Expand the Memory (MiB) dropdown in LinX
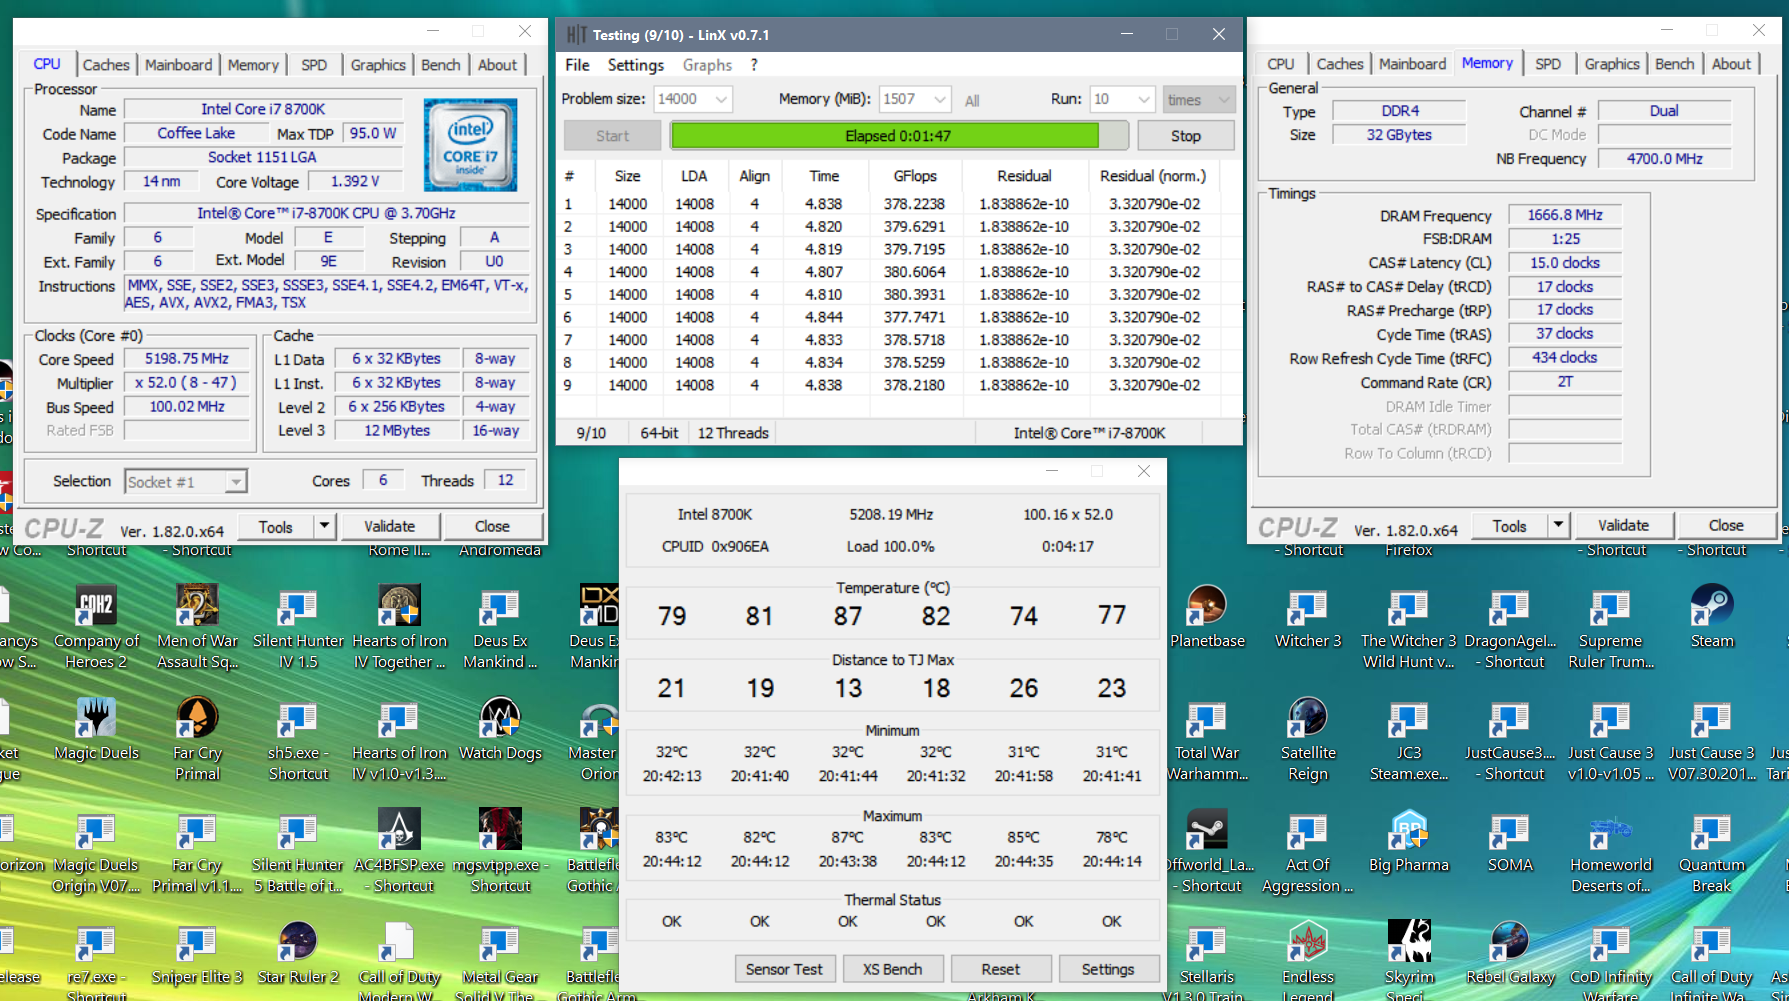Screen dimensions: 1789x1001 939,99
